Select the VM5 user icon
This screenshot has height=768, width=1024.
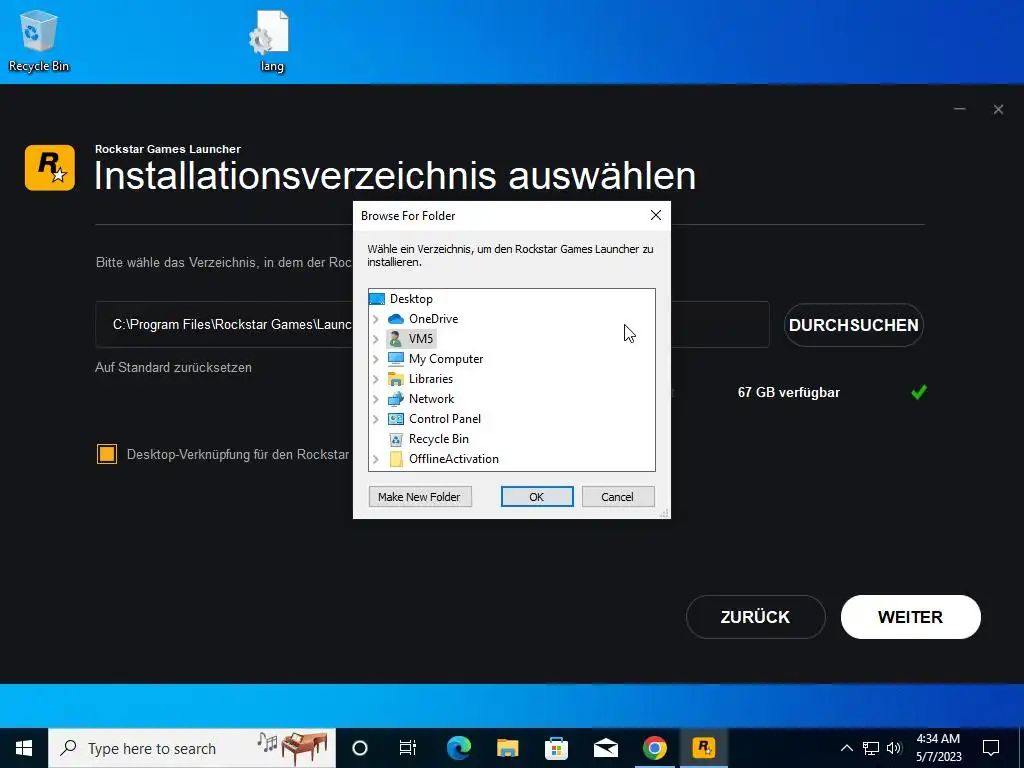click(396, 339)
